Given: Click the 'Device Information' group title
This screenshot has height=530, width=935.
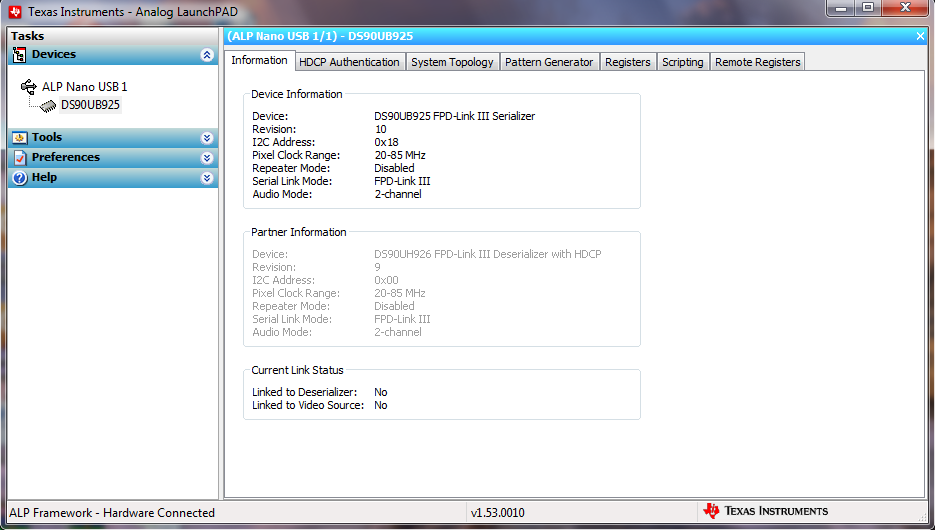Looking at the screenshot, I should coord(296,94).
